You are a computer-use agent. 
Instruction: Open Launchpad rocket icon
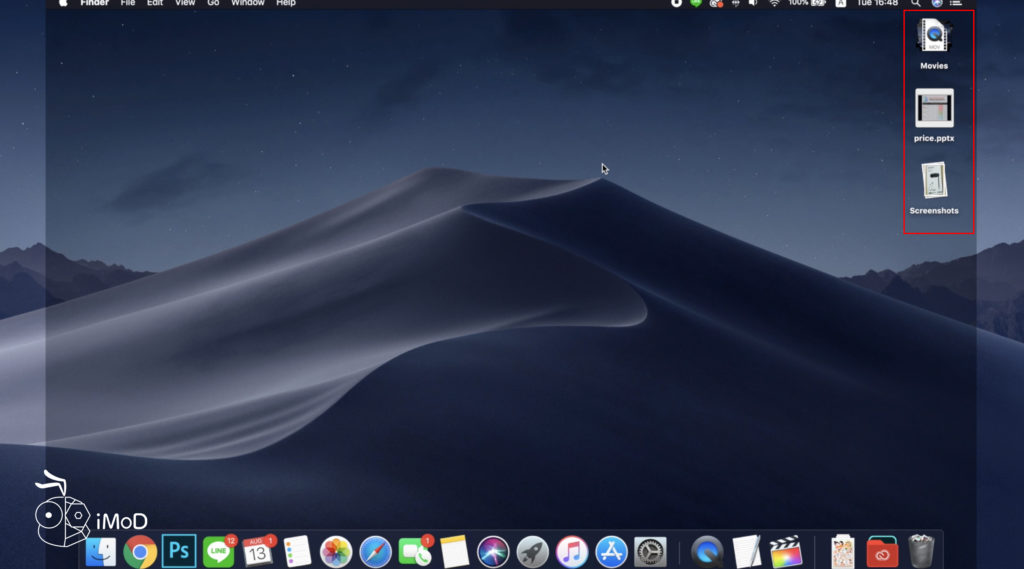pos(532,553)
